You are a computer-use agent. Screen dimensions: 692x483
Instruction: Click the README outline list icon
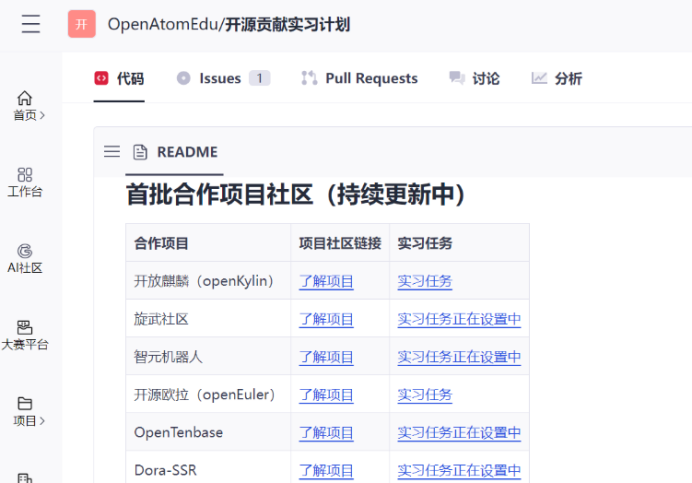pyautogui.click(x=112, y=152)
